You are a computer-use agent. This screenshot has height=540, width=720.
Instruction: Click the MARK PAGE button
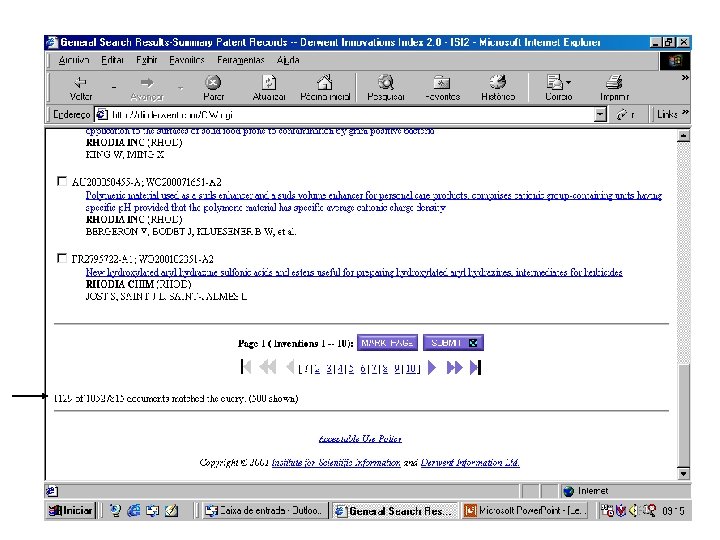pyautogui.click(x=387, y=343)
